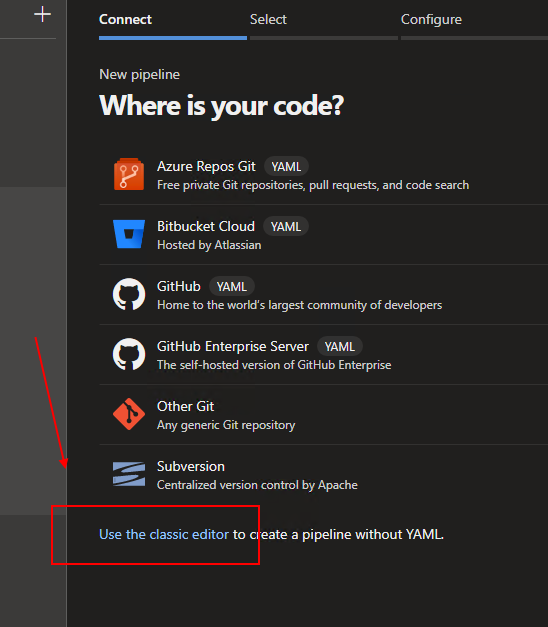Choose GitHub Enterprise Server as source
The image size is (548, 627).
tap(233, 346)
